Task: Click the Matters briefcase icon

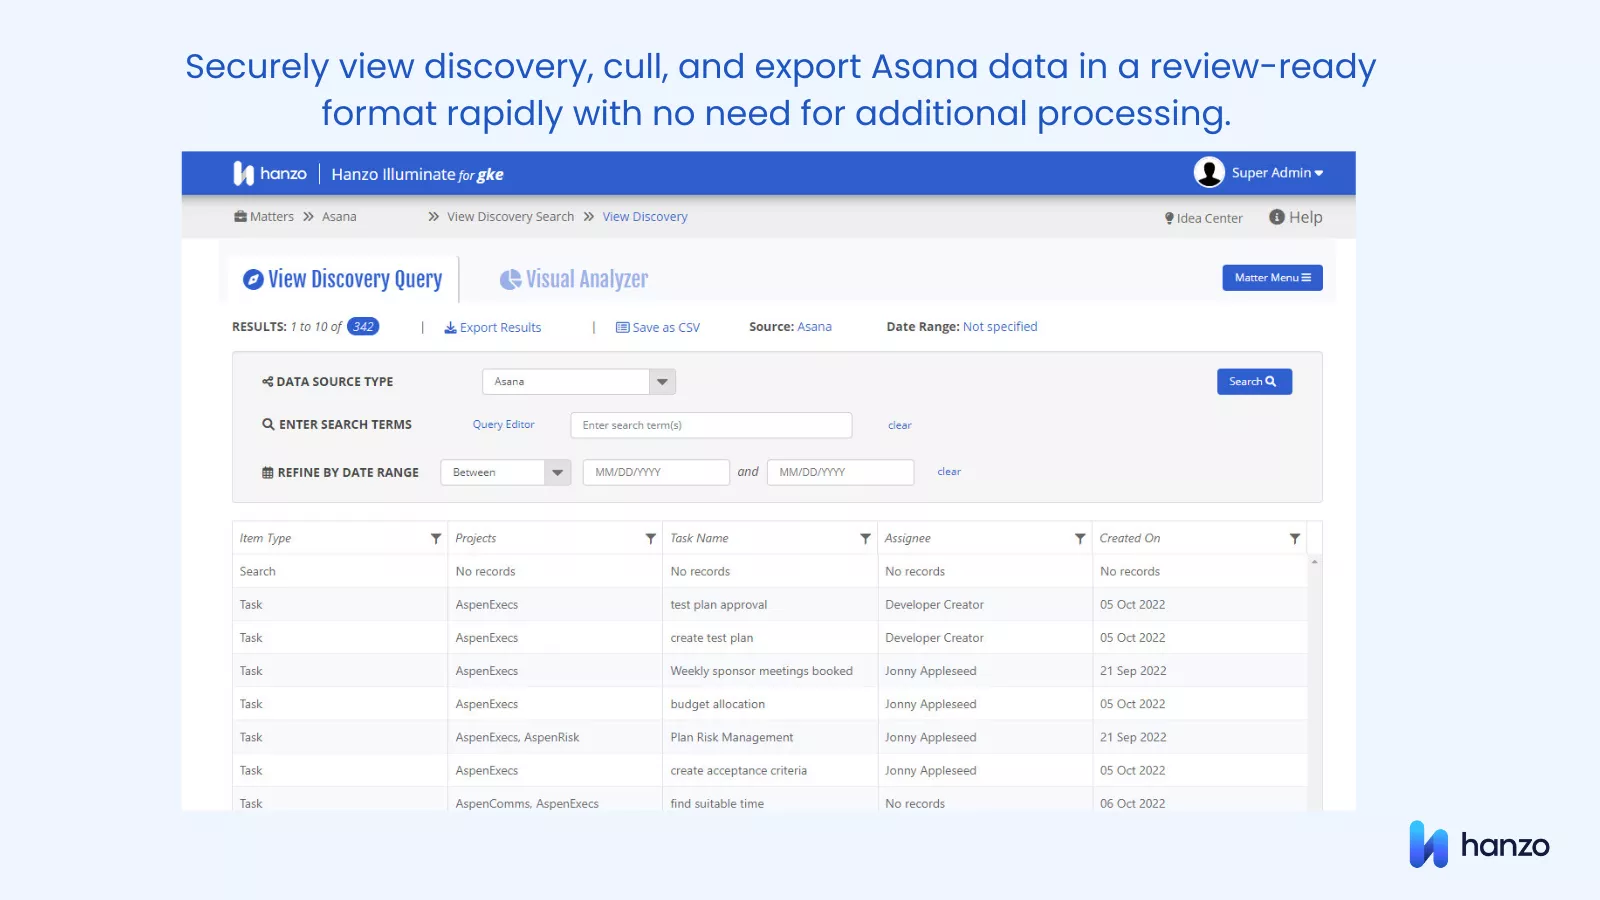Action: point(240,217)
